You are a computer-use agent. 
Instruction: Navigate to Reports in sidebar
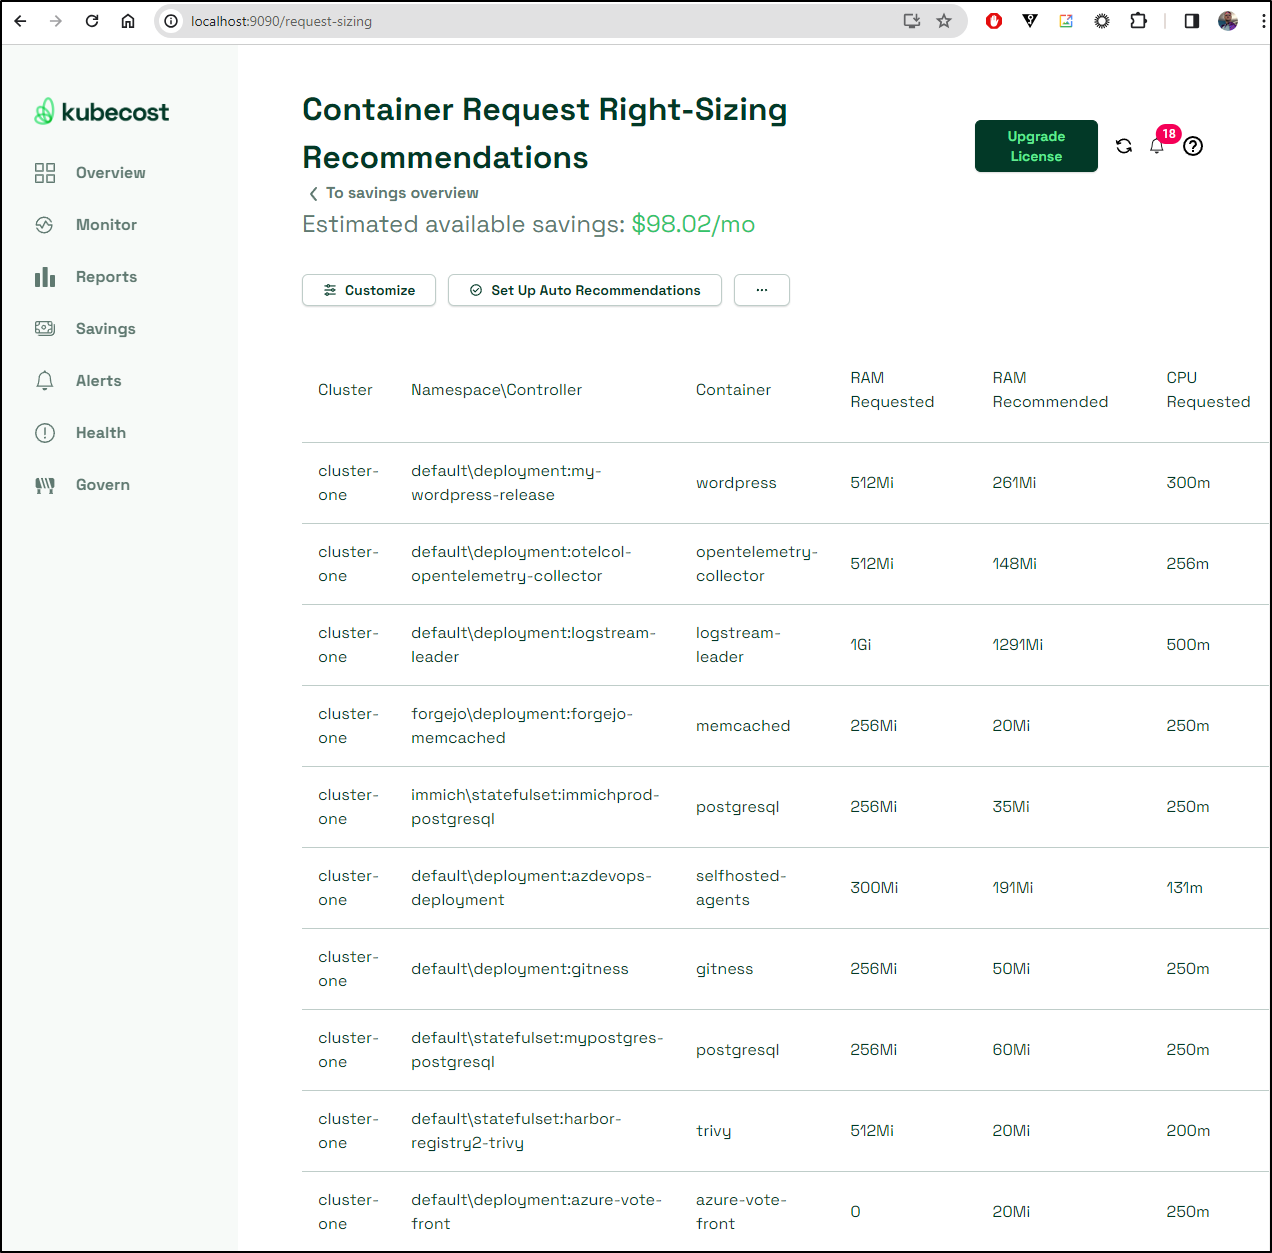click(106, 277)
